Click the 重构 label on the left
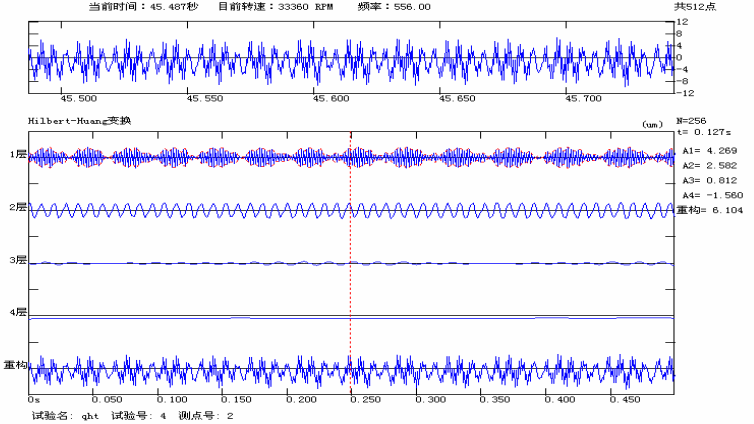 (x=14, y=366)
